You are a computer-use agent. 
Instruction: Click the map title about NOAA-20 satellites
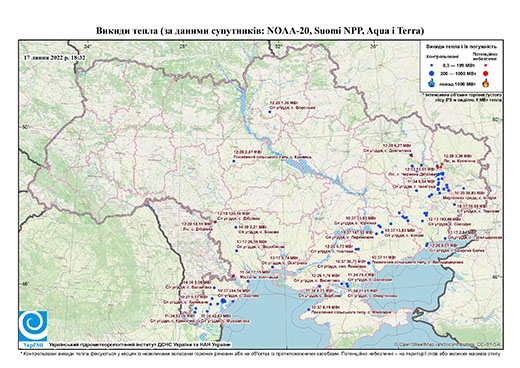(260, 31)
